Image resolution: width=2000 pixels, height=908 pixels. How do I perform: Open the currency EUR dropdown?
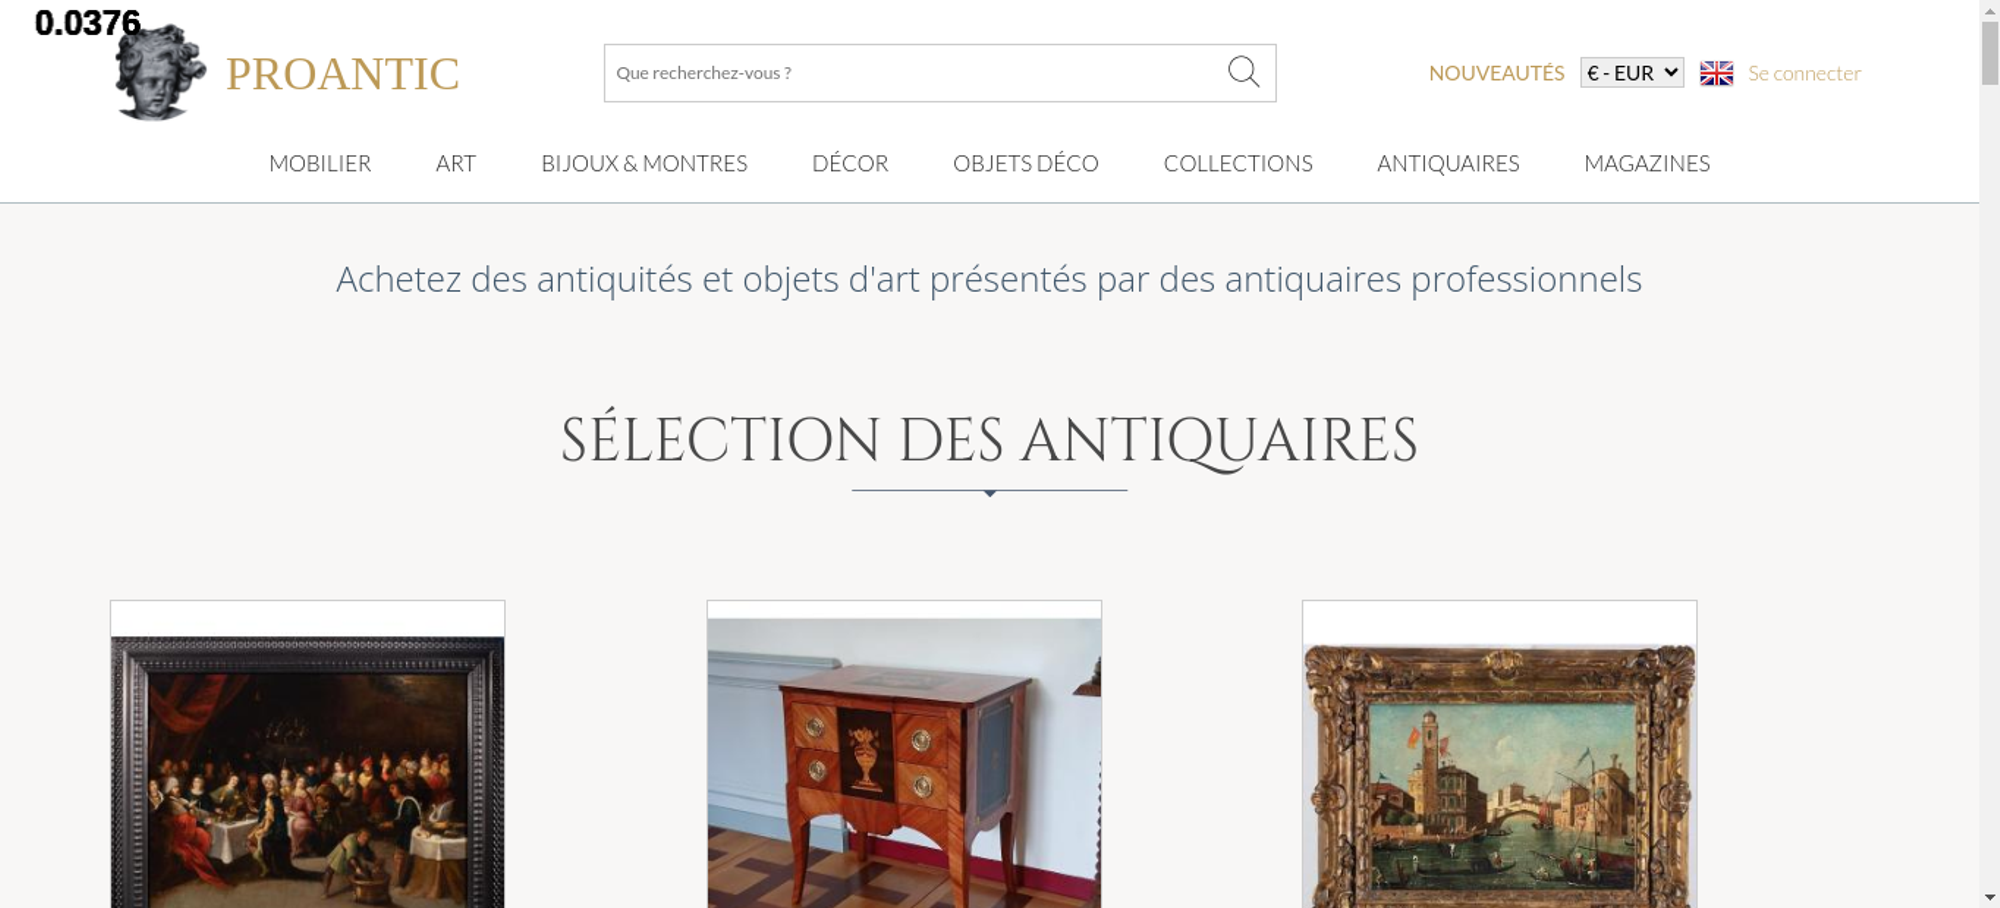[1632, 73]
